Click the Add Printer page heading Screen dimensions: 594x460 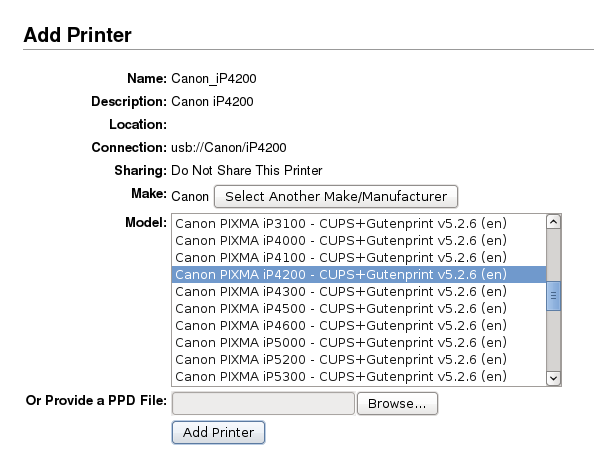tap(77, 35)
